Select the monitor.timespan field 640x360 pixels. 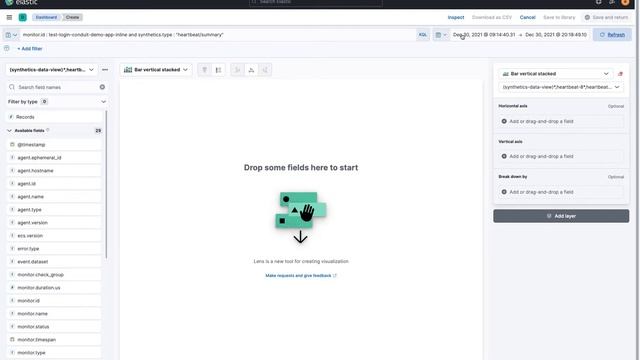54,340
